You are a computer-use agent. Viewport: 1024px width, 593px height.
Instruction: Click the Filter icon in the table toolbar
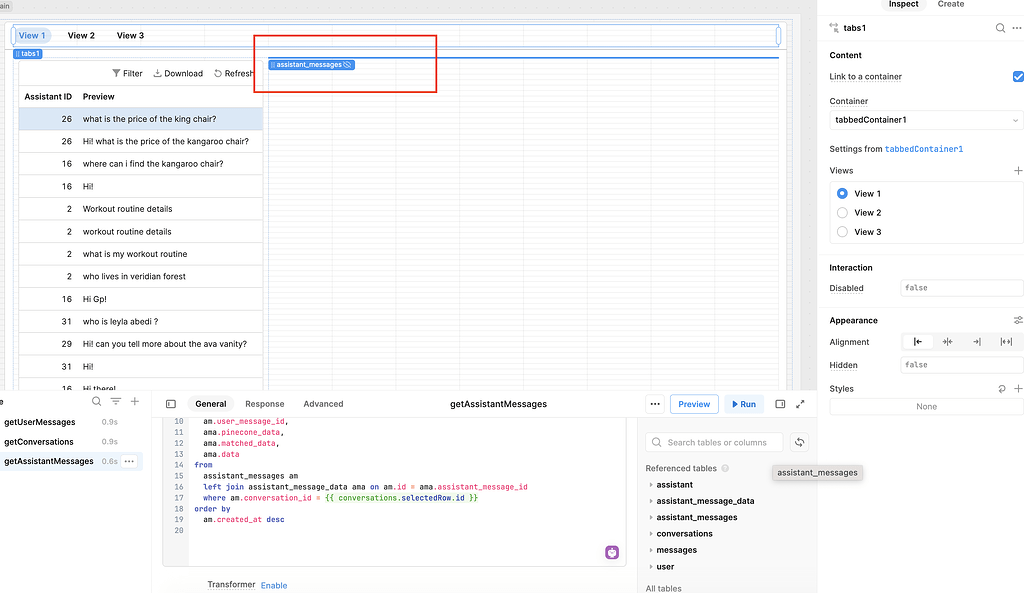tap(127, 73)
